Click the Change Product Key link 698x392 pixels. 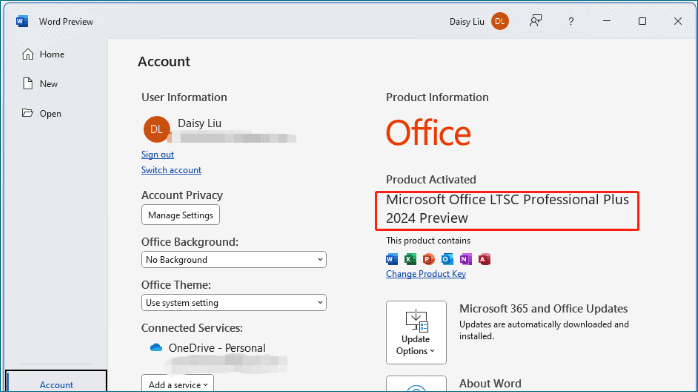point(426,274)
